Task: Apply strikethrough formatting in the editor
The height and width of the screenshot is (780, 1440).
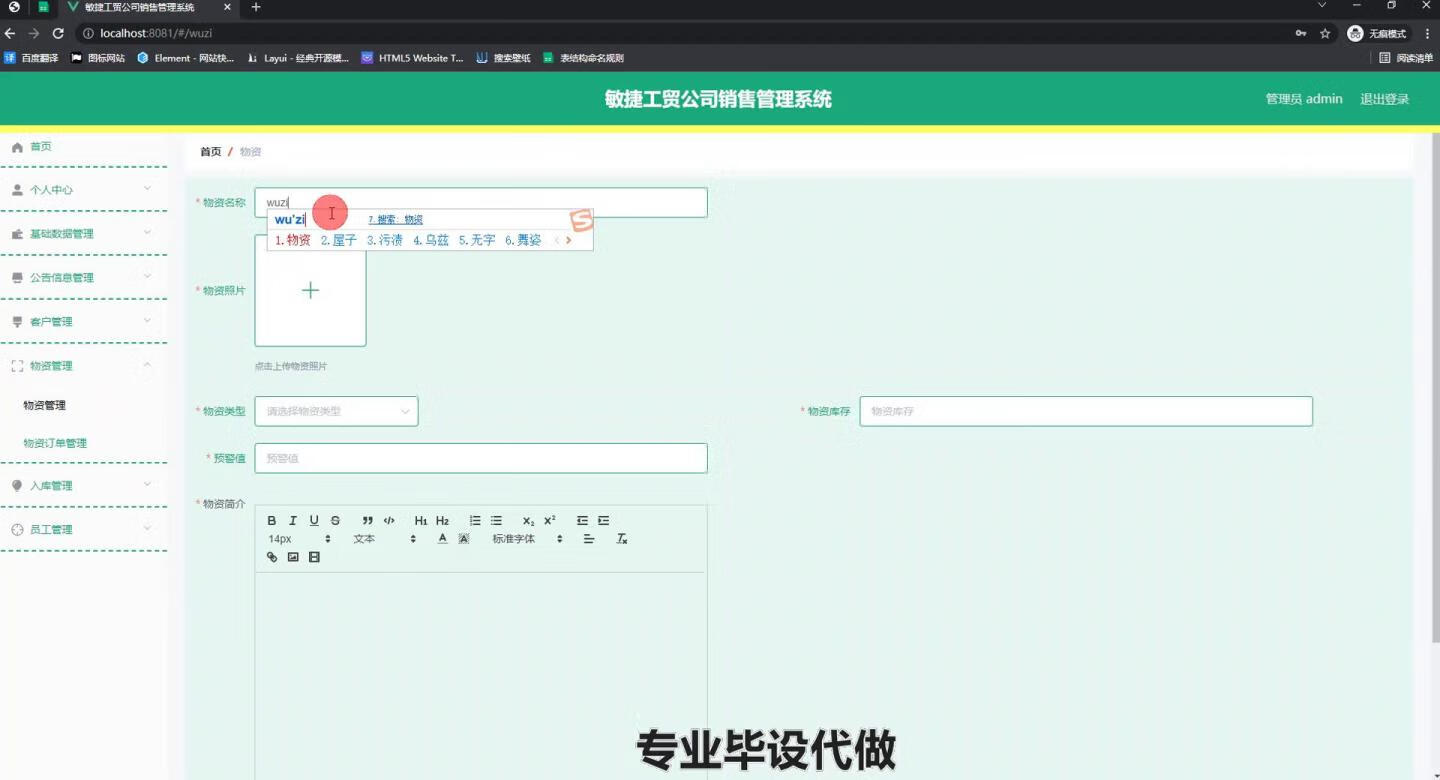Action: click(335, 520)
